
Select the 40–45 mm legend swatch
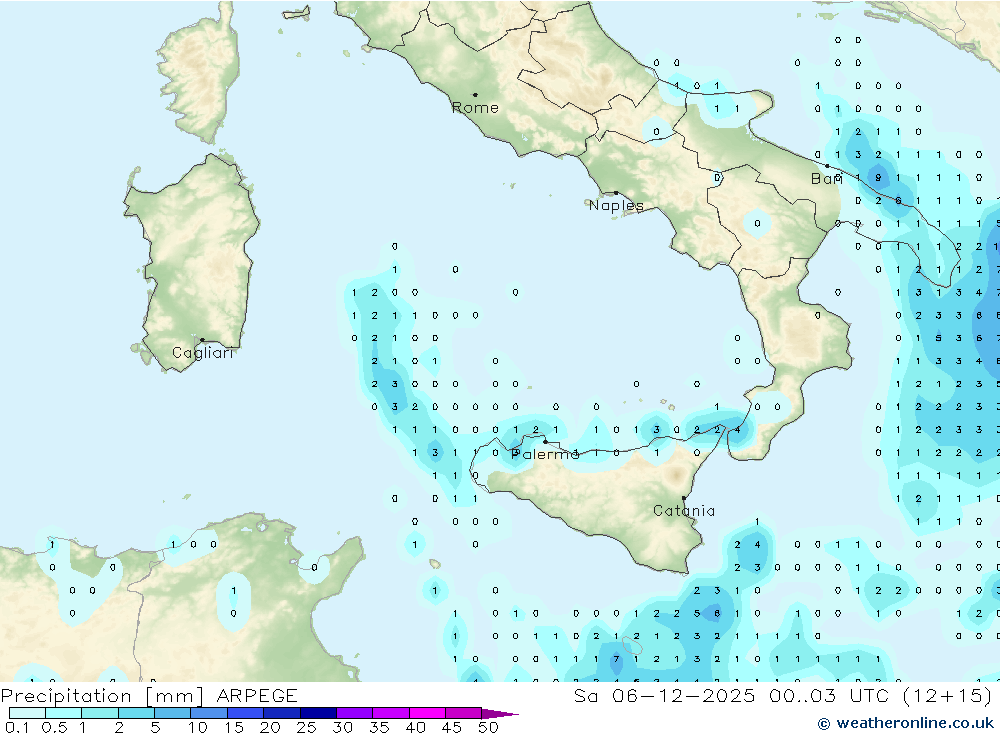point(427,713)
